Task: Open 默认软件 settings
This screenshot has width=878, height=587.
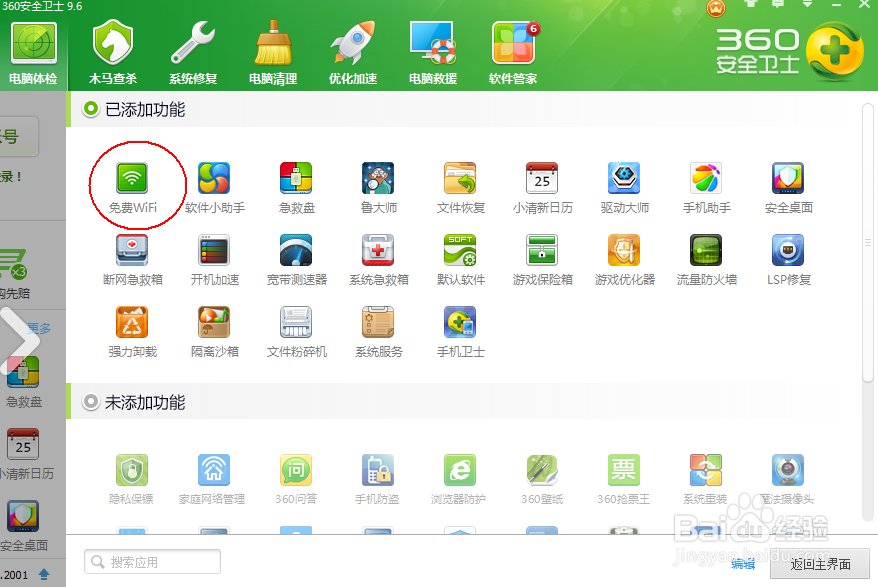Action: pyautogui.click(x=460, y=260)
